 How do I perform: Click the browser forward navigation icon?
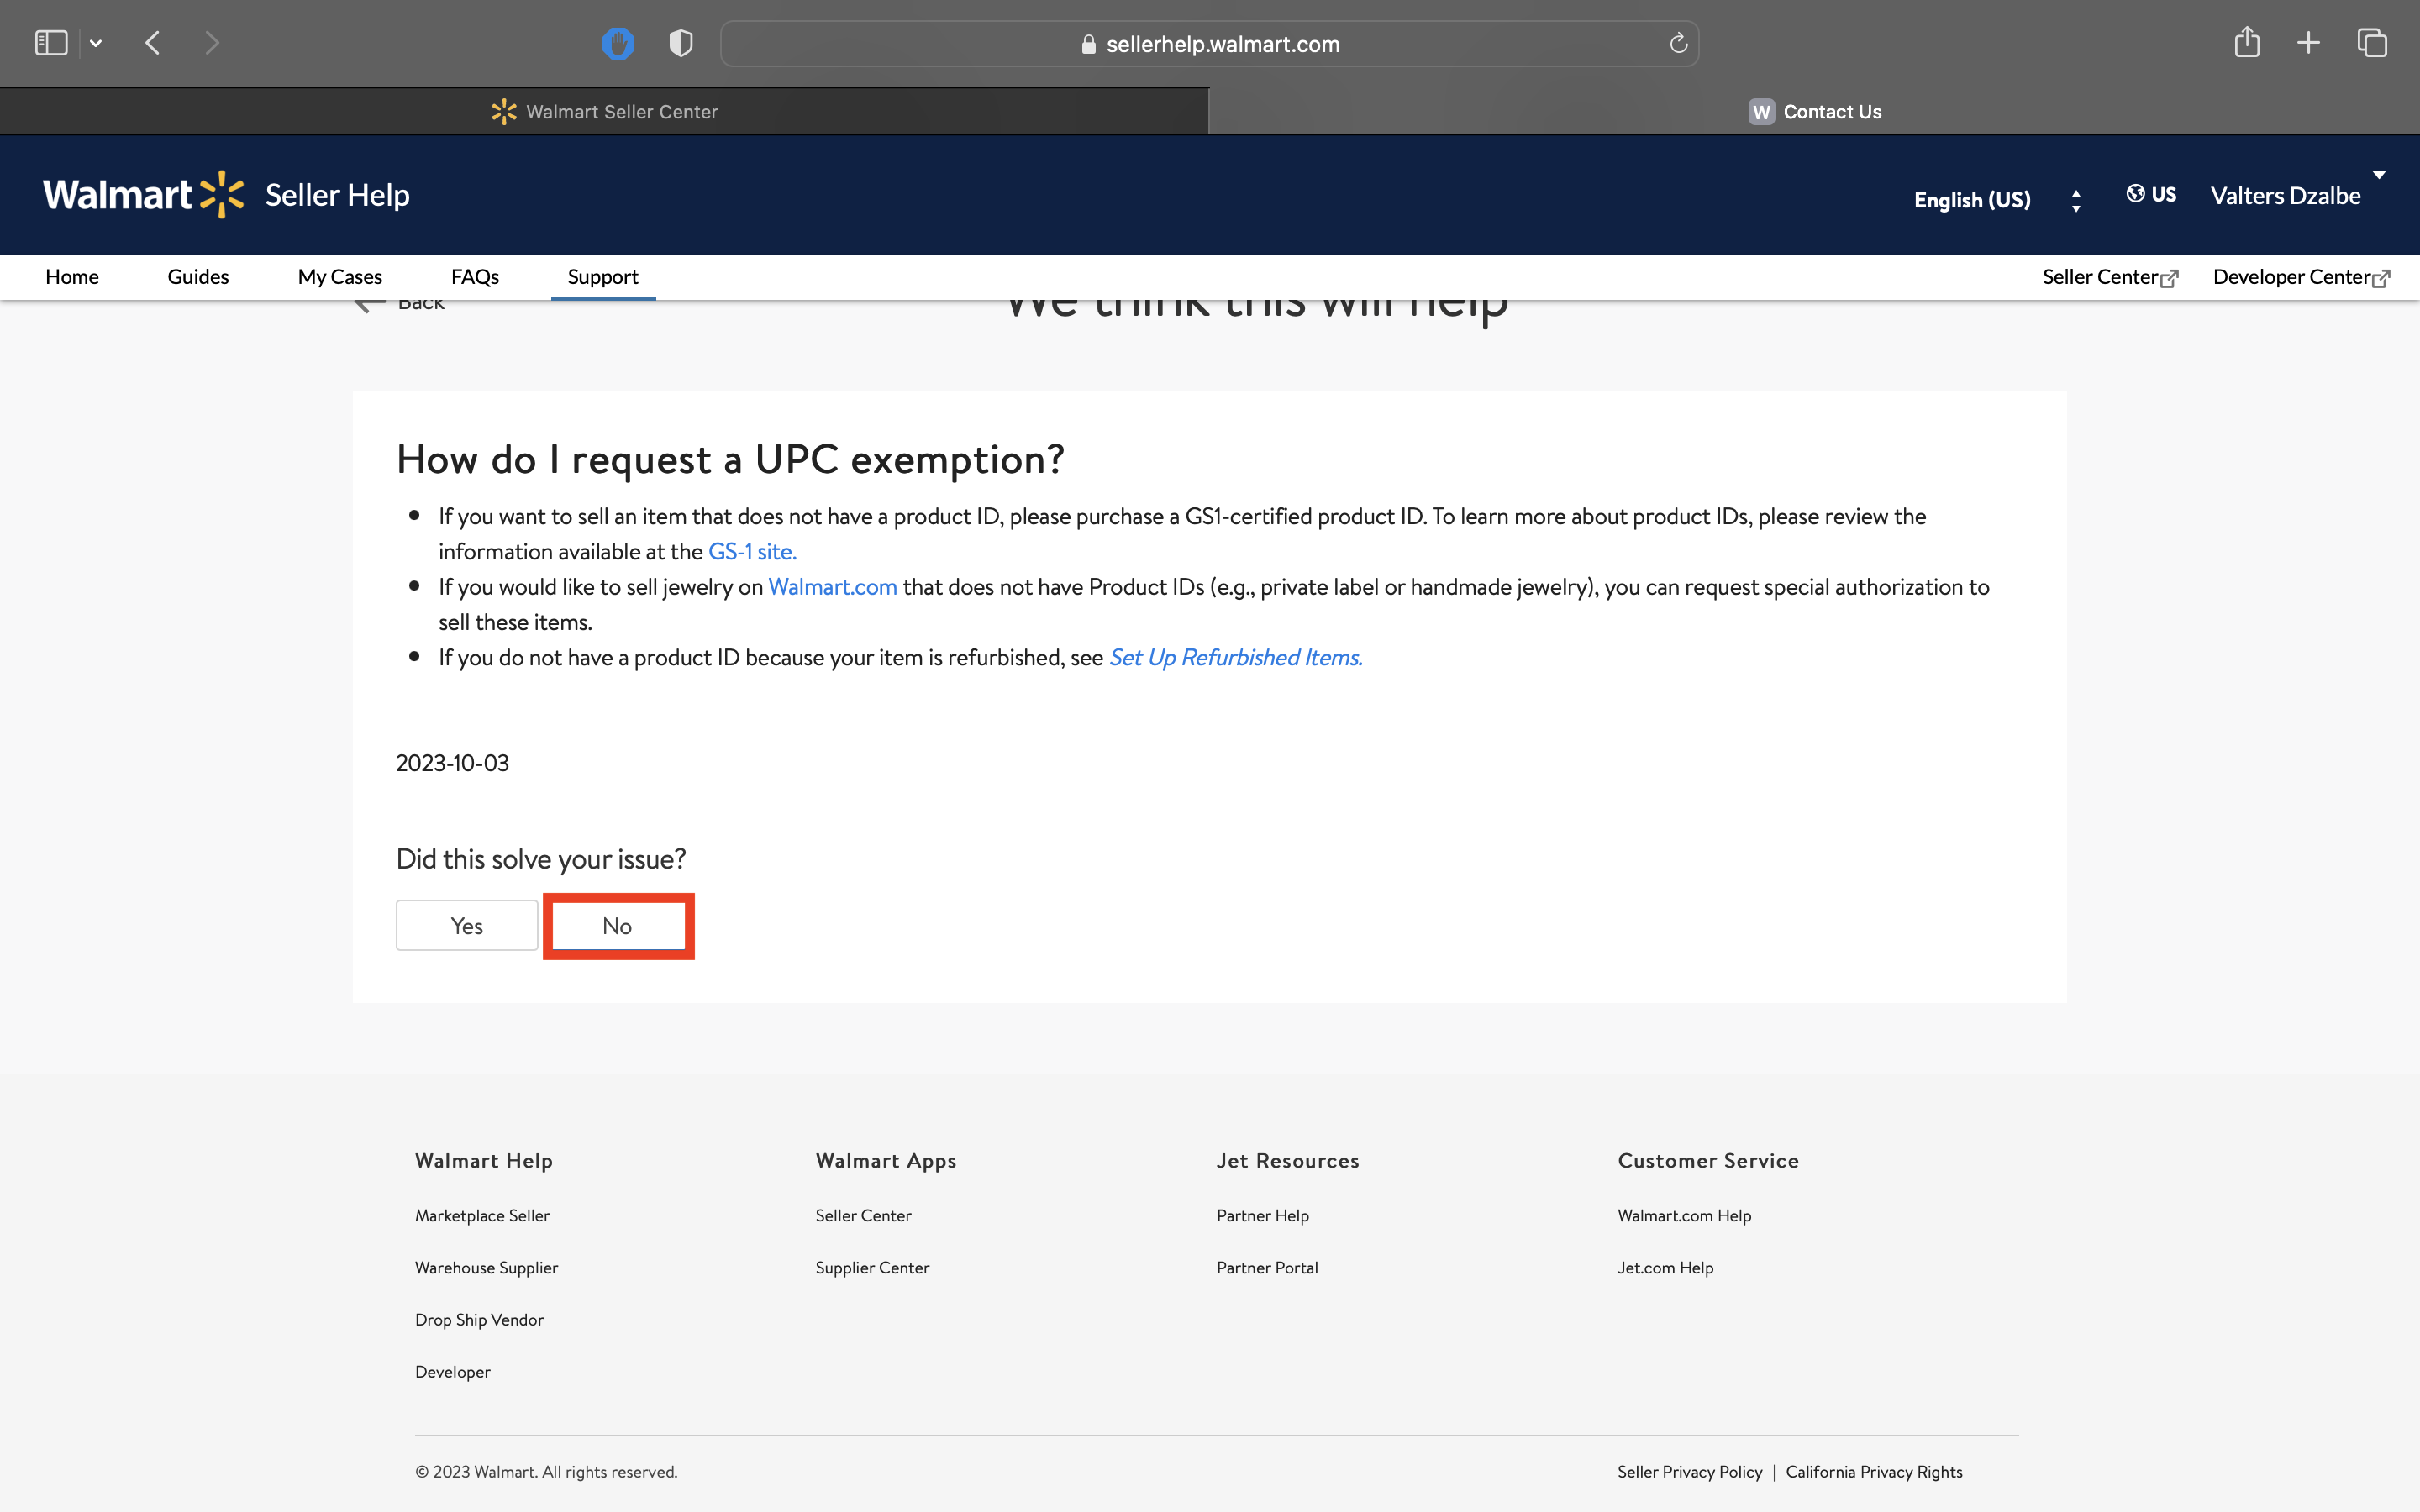[213, 44]
